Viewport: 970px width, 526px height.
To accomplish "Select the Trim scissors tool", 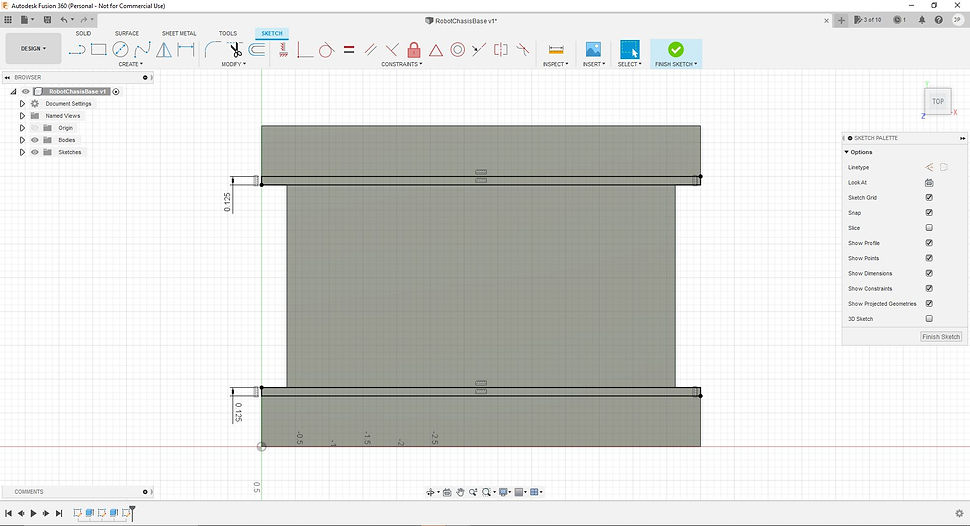I will (235, 50).
